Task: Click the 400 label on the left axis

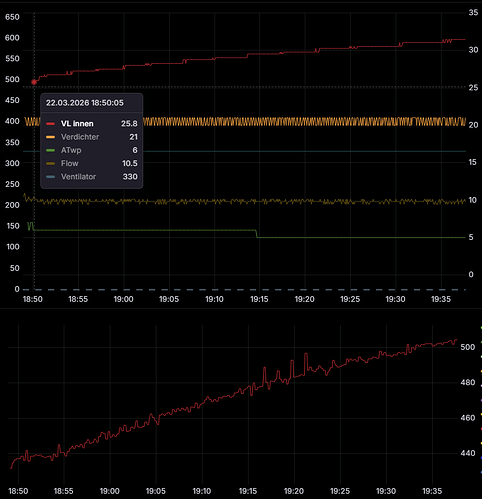Action: point(12,121)
